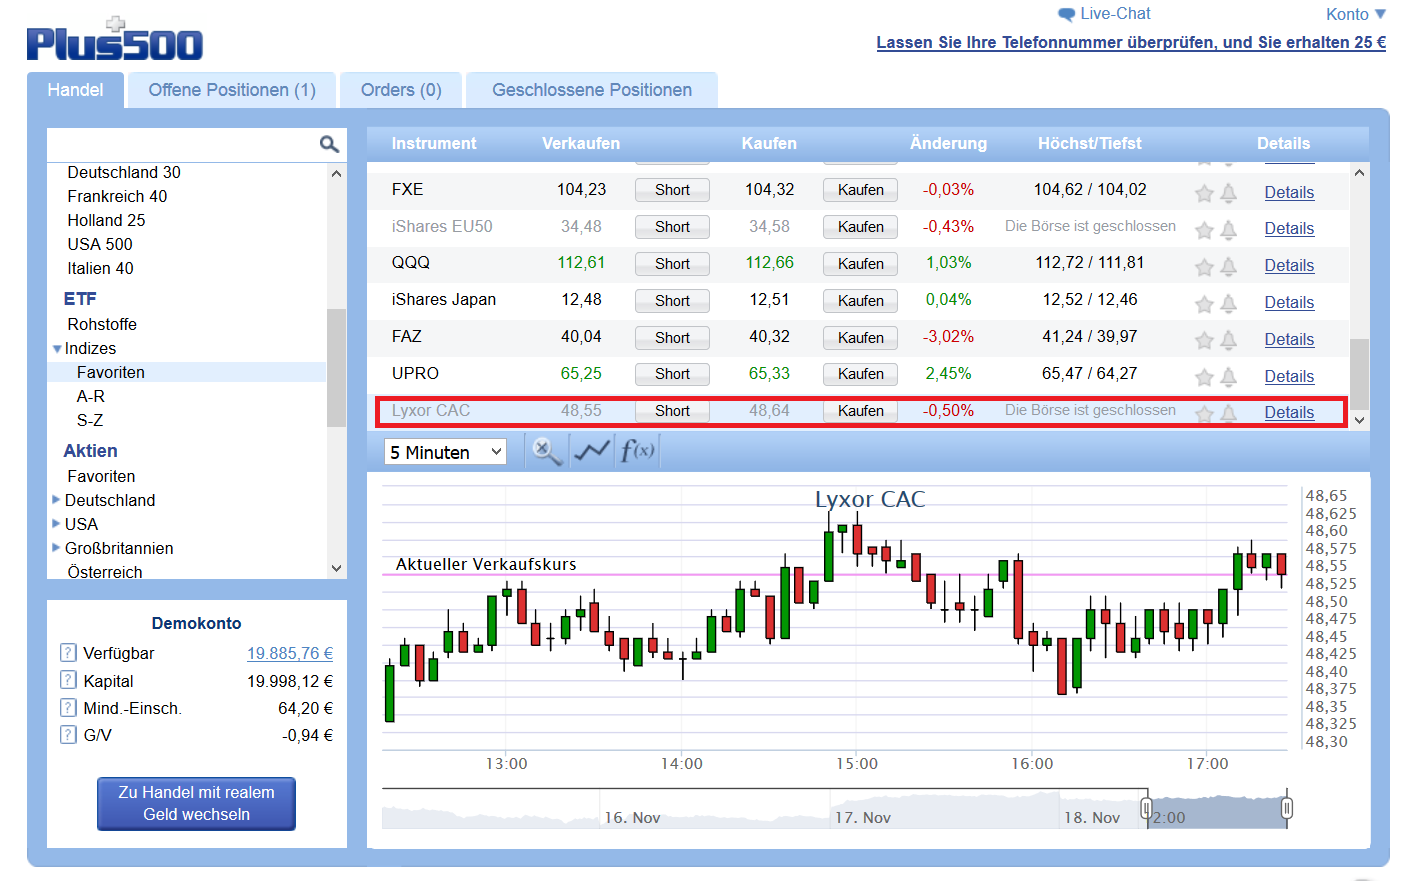Click category list scrollbar down arrow

coord(336,568)
